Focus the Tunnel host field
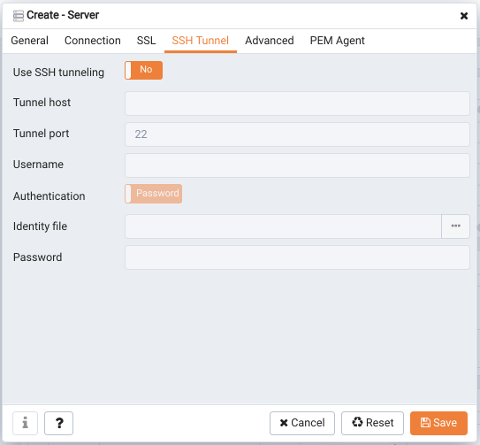This screenshot has width=480, height=445. click(297, 104)
